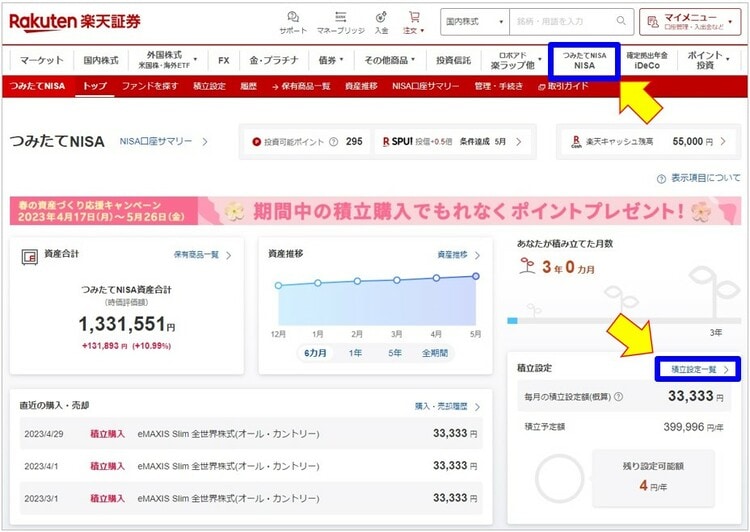750x532 pixels.
Task: Open the 国内株式 search category dropdown
Action: pos(474,22)
